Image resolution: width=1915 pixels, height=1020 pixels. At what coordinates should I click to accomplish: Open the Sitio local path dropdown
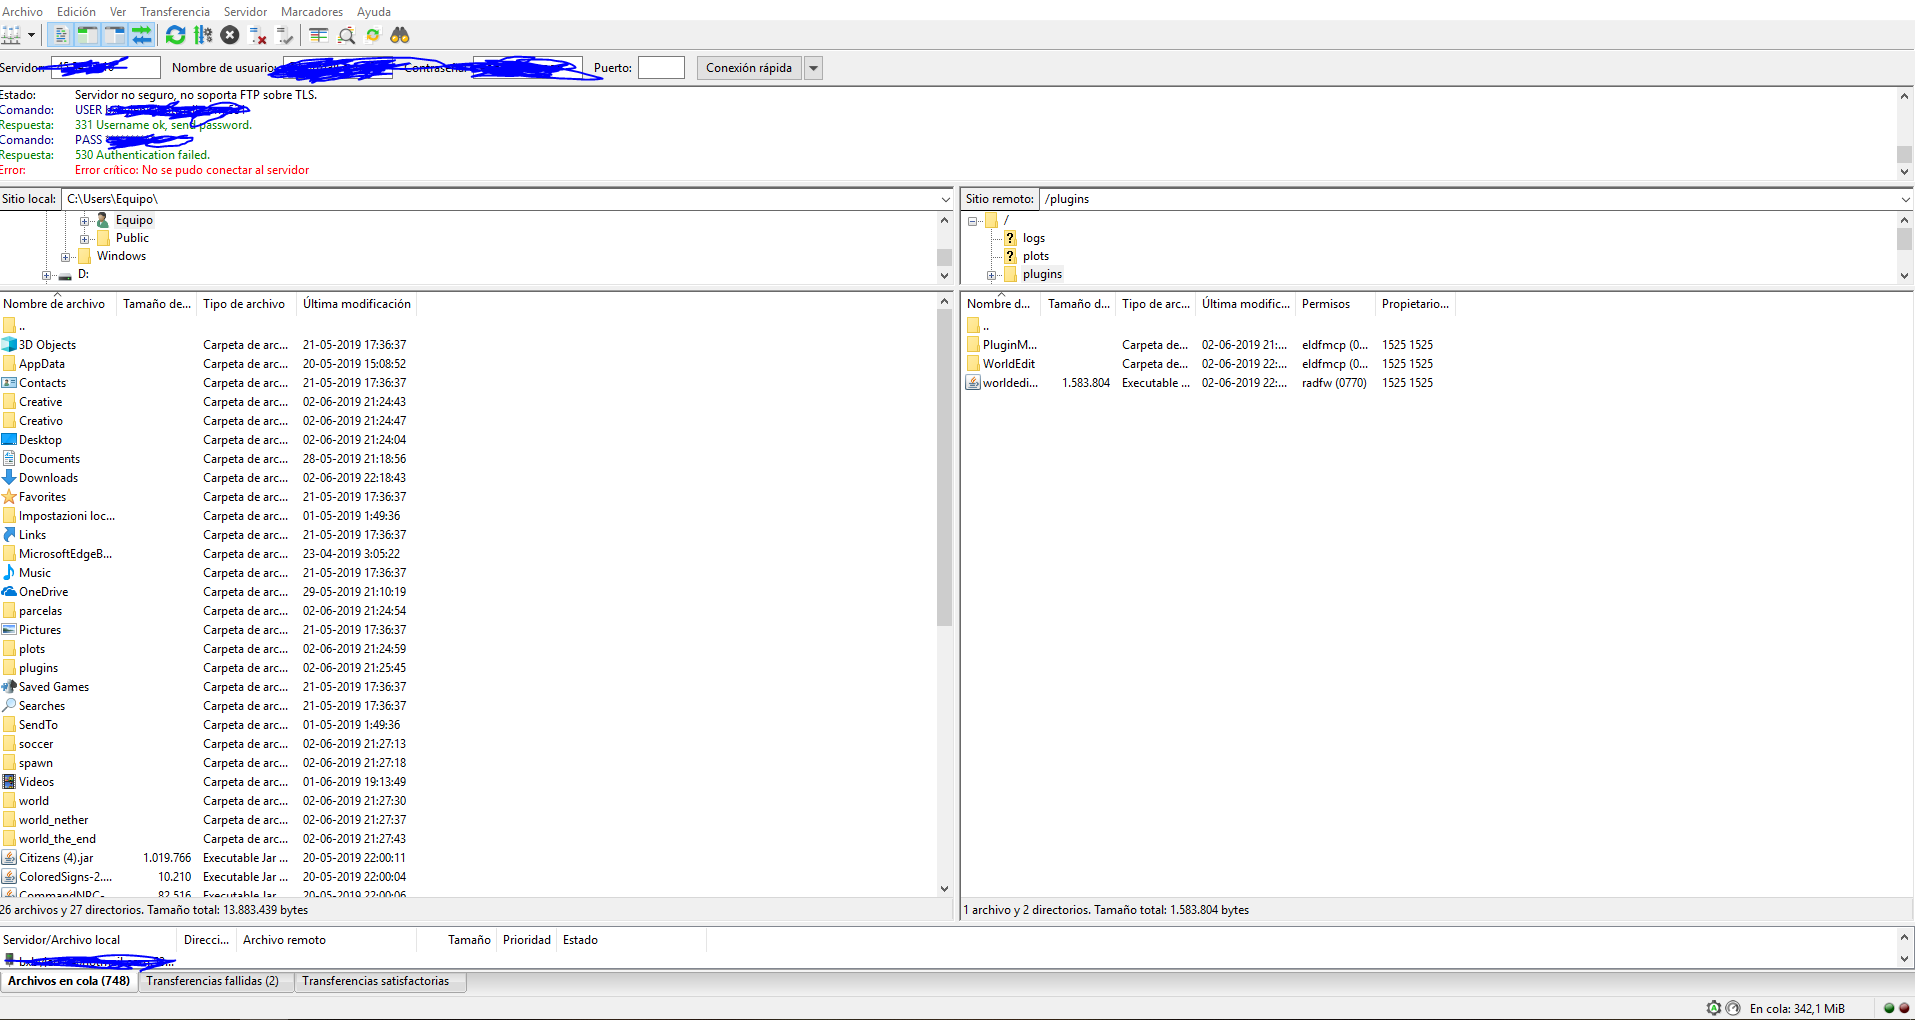(945, 199)
